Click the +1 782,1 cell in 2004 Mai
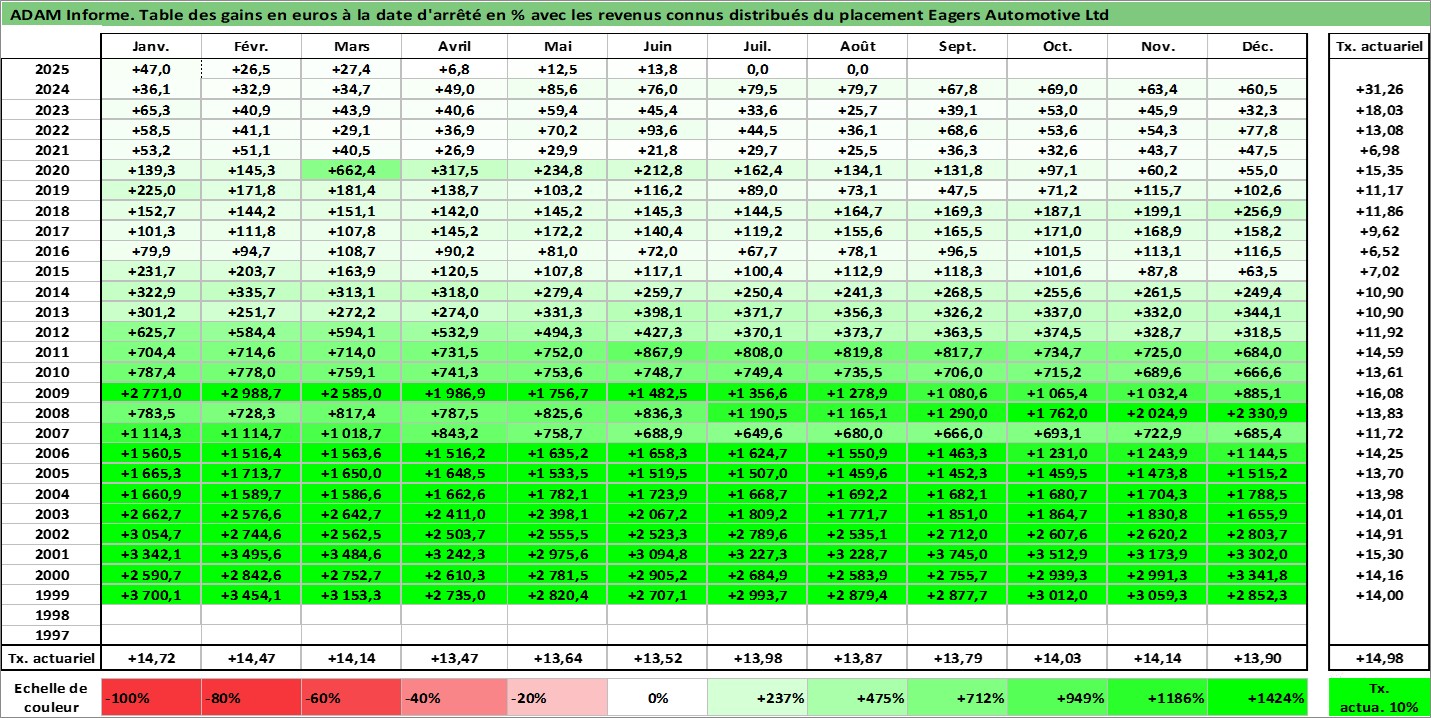 coord(557,494)
